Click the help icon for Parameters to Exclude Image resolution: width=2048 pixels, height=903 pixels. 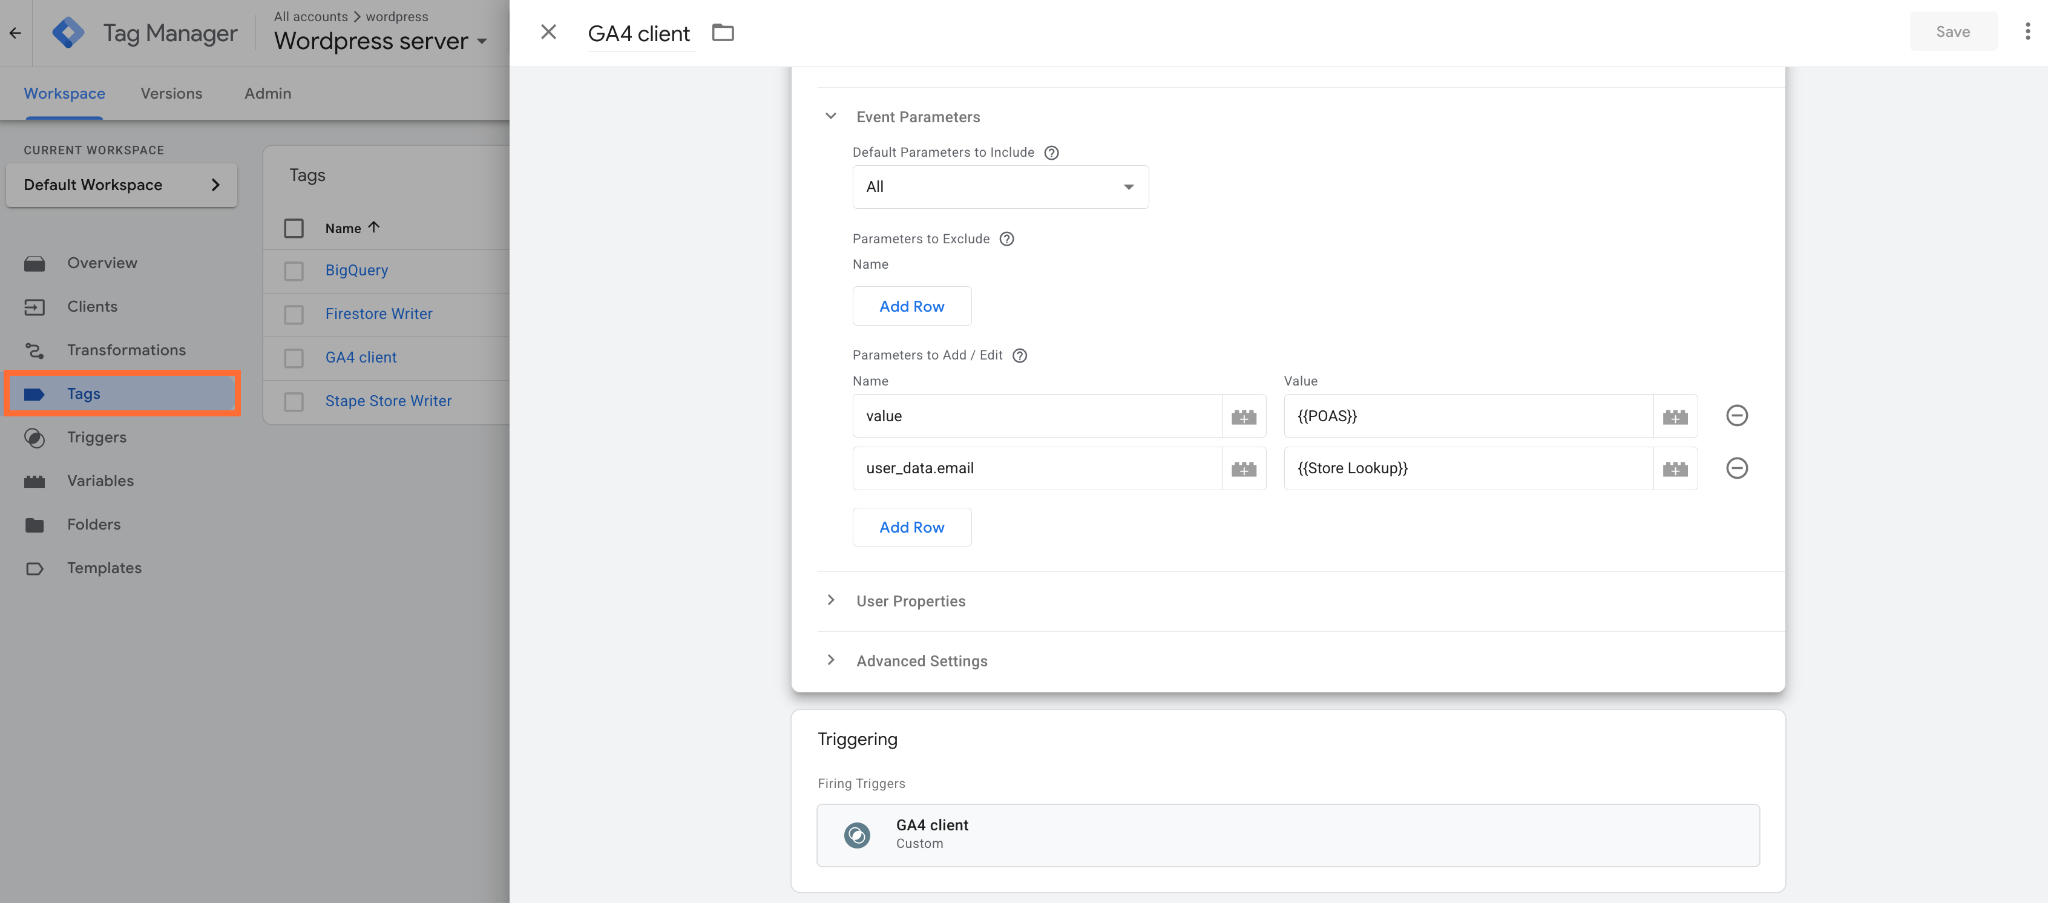1007,239
